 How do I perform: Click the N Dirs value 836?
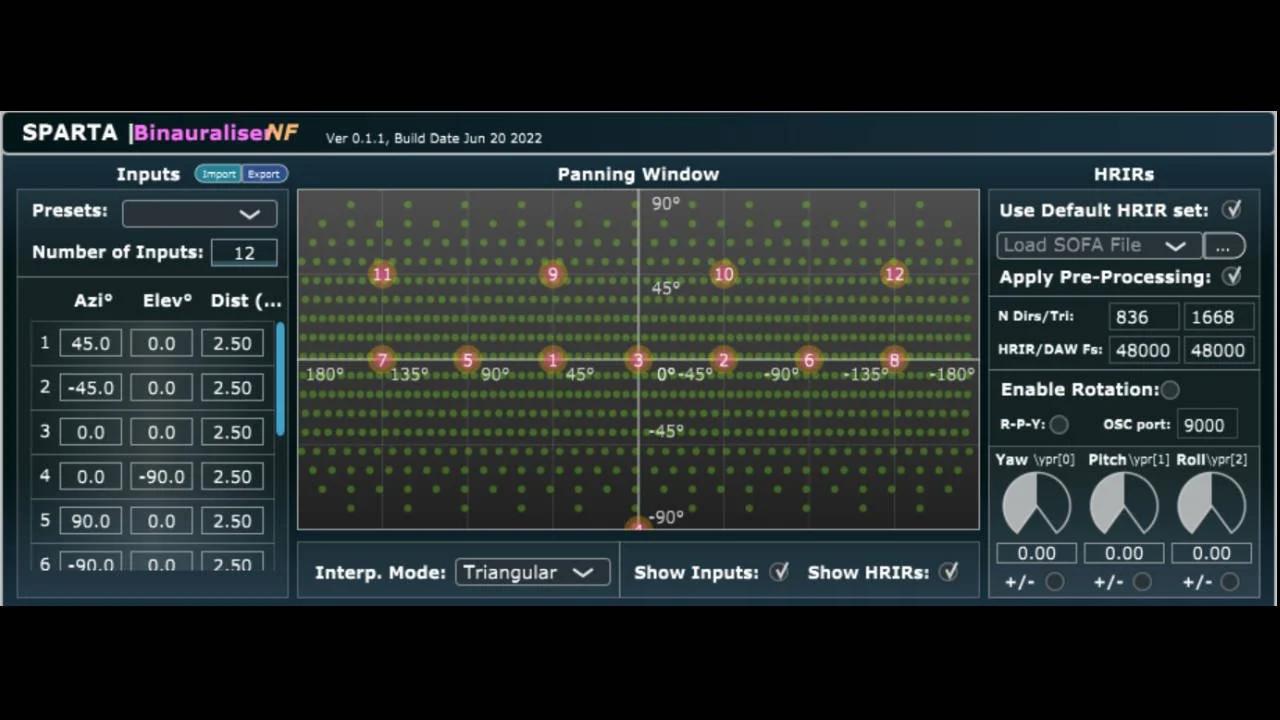pyautogui.click(x=1144, y=317)
